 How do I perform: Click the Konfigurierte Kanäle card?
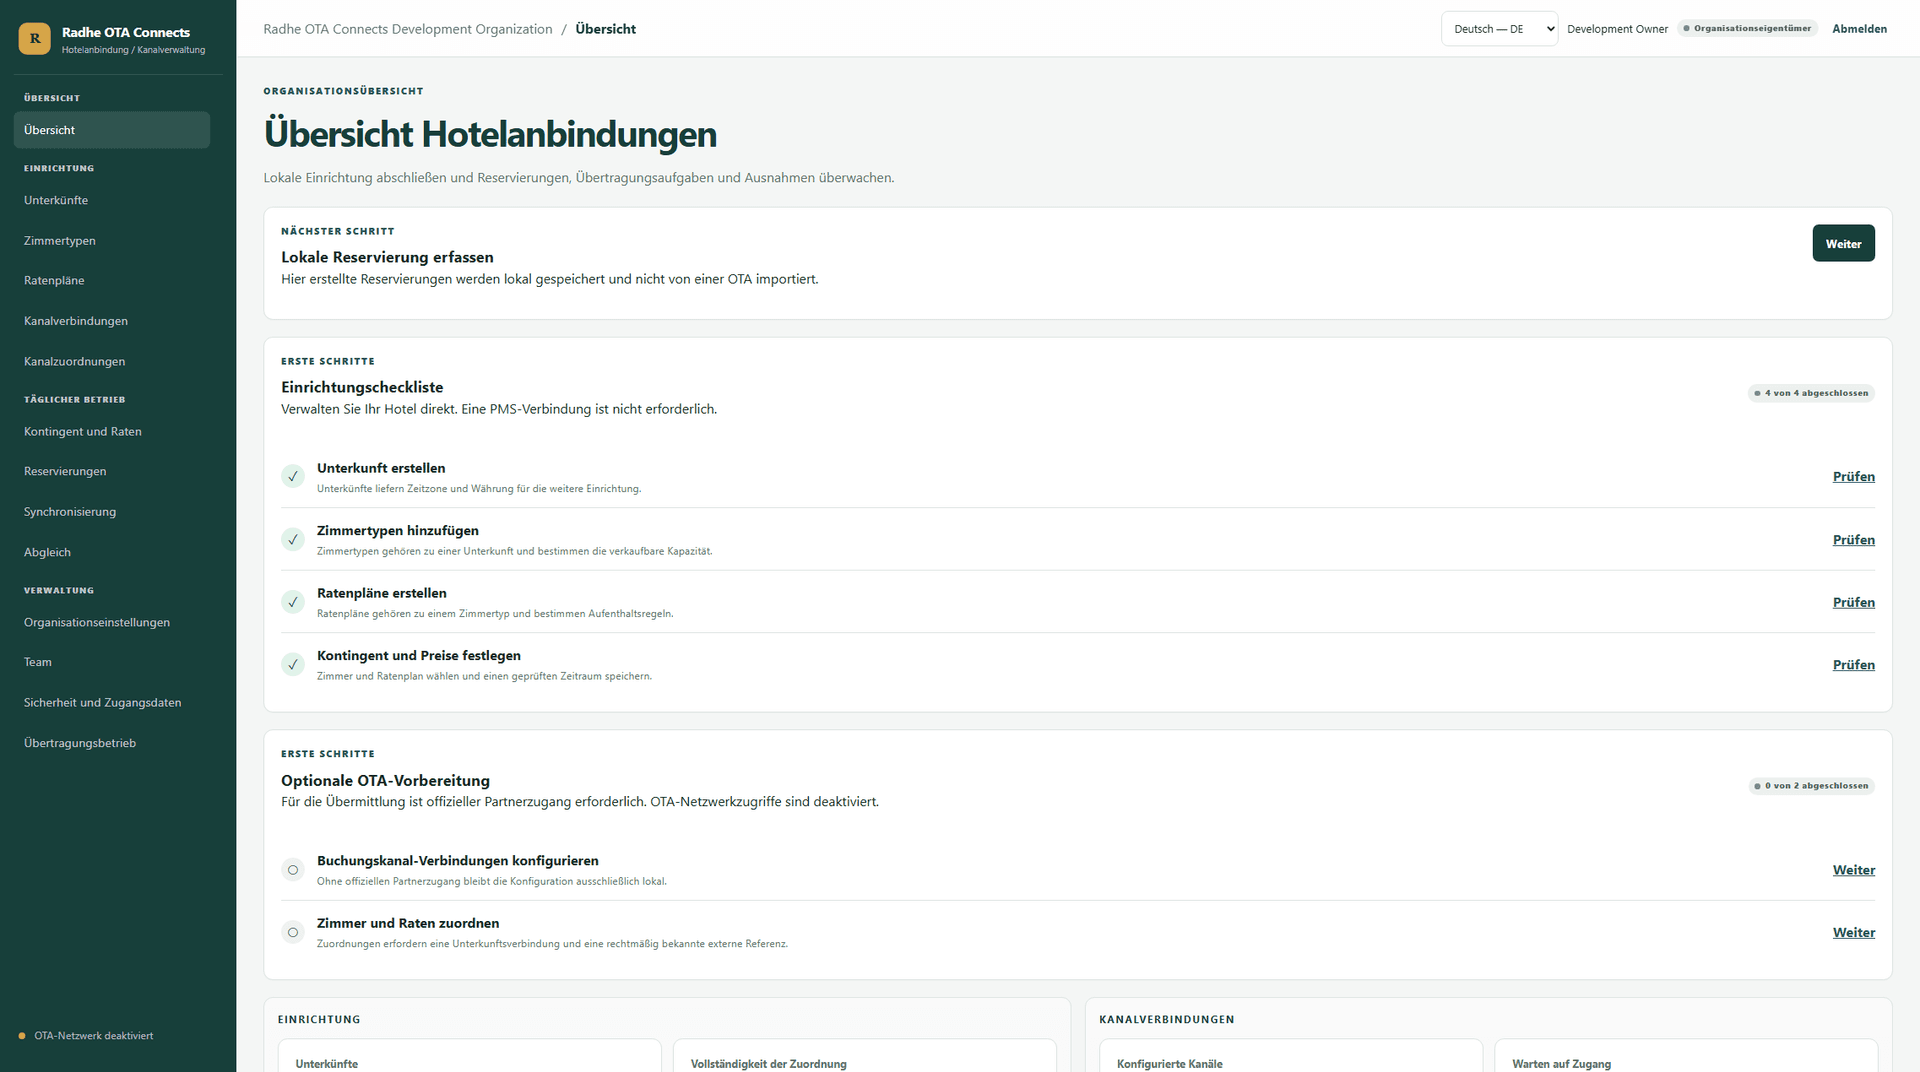[1290, 1056]
